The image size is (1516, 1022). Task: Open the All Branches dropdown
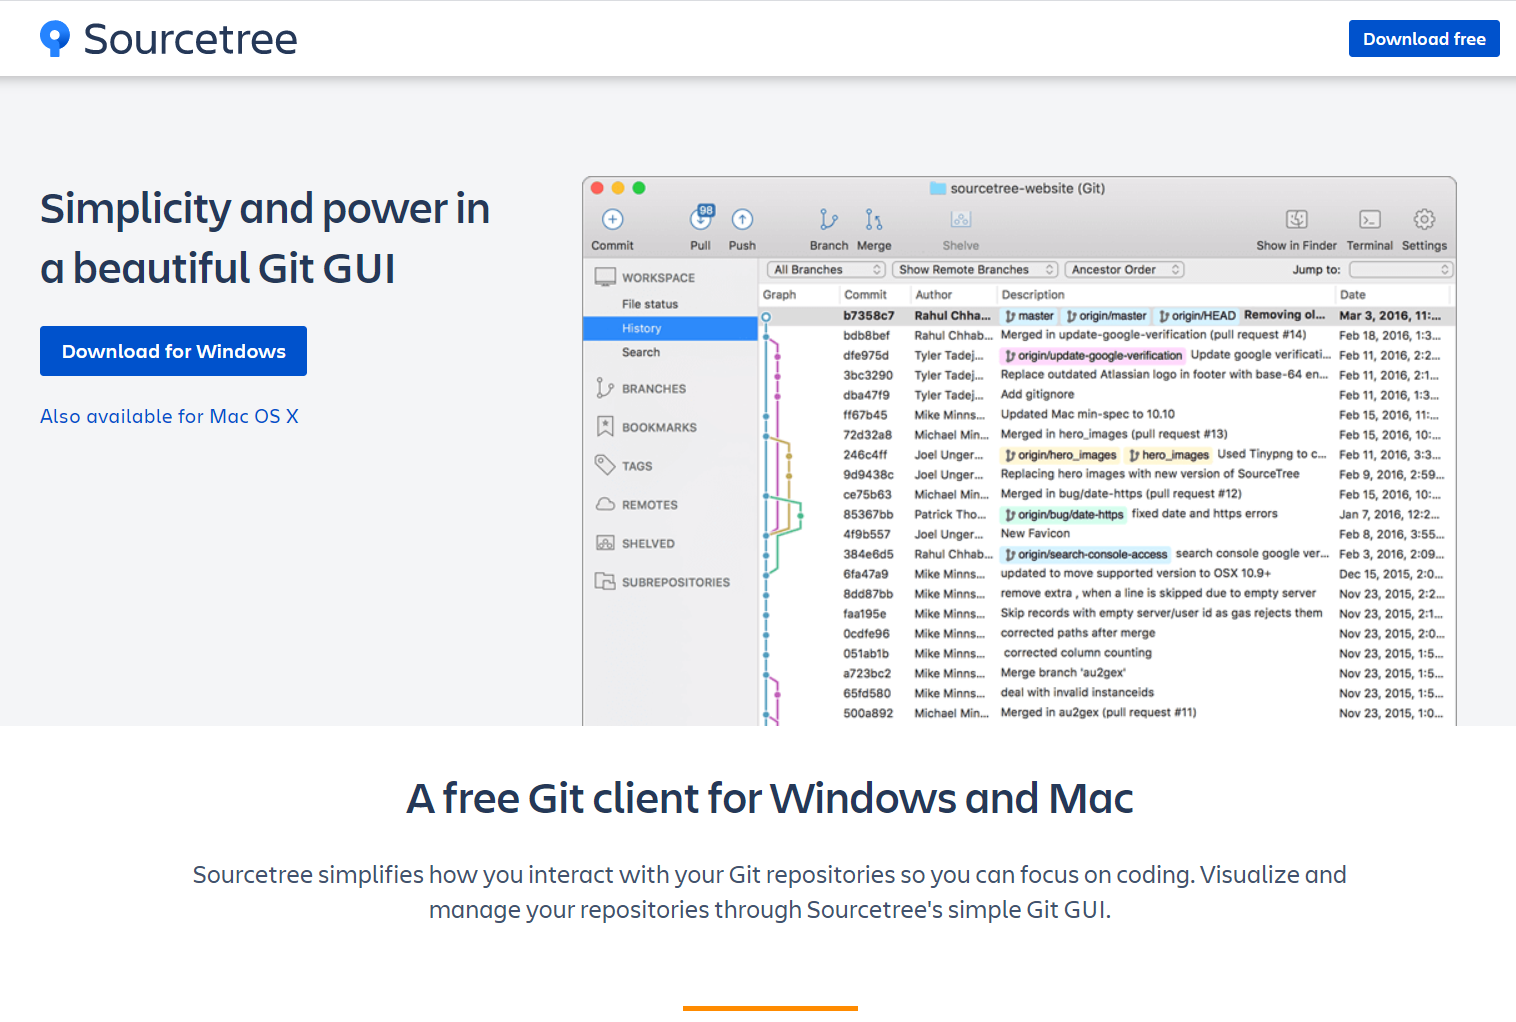click(x=827, y=270)
